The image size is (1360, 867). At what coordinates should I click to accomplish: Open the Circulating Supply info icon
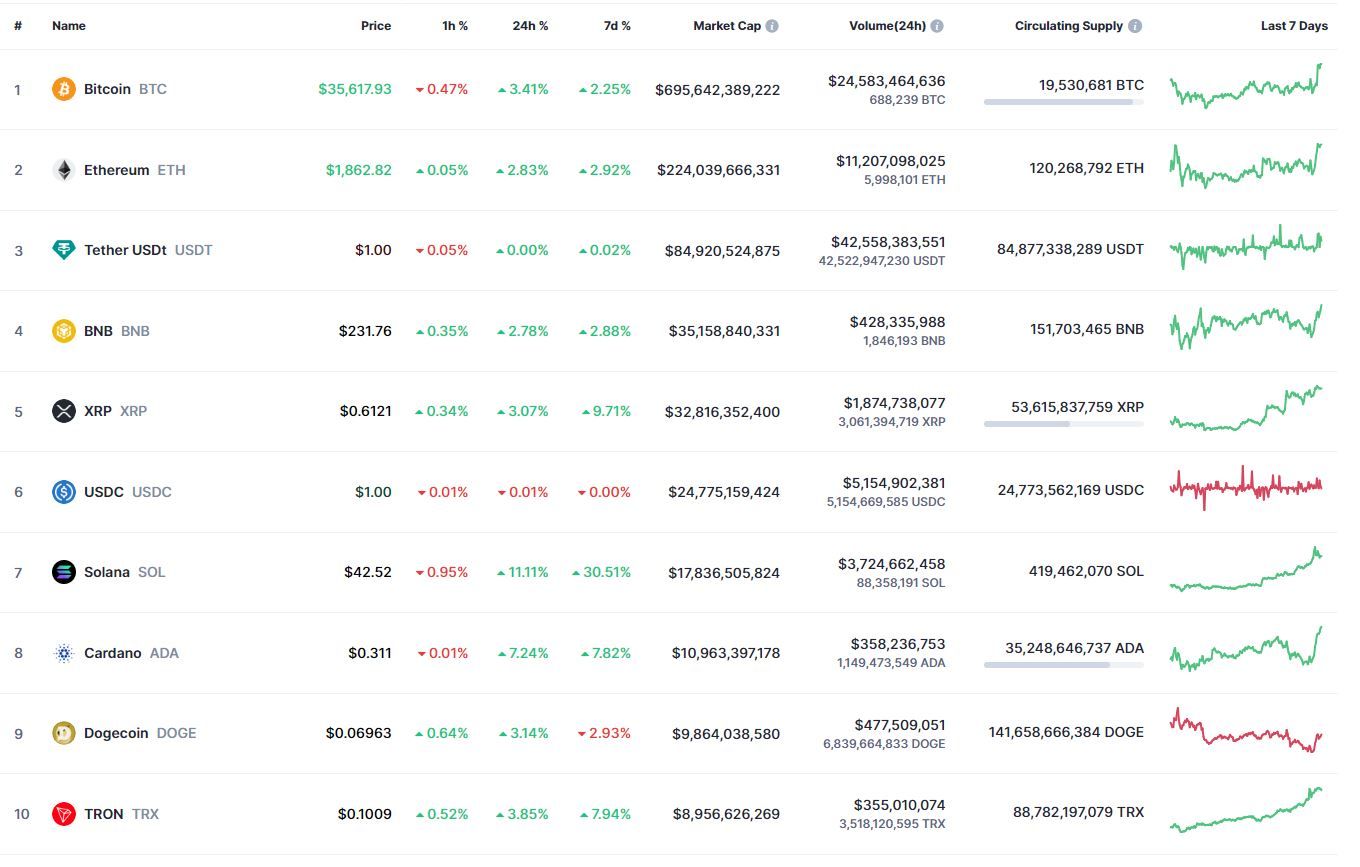(x=1135, y=26)
